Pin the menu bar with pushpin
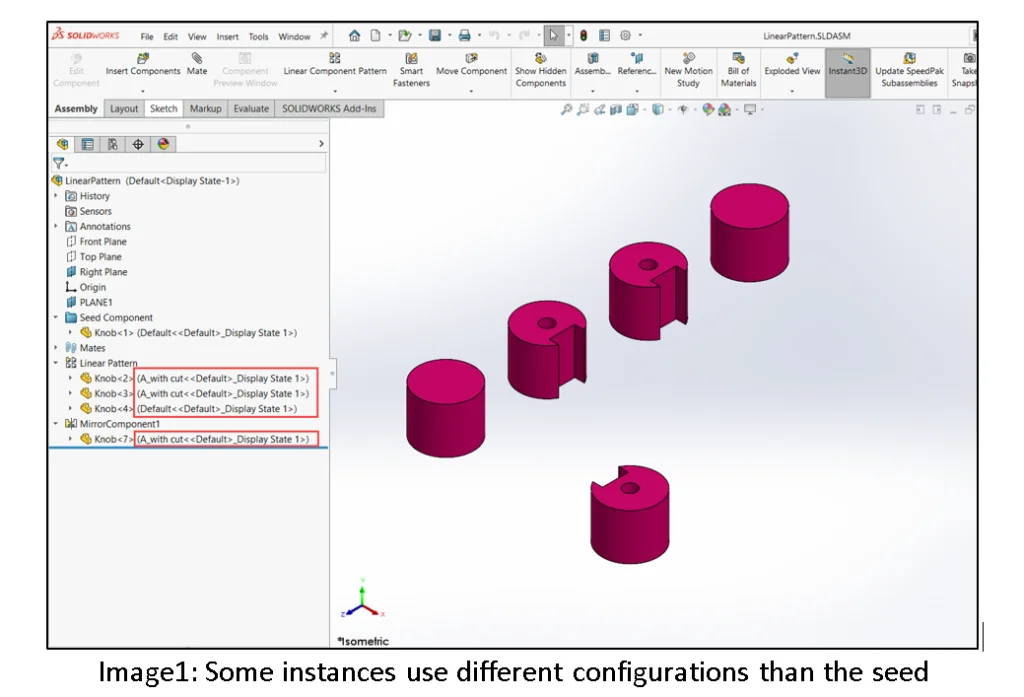 coord(323,36)
